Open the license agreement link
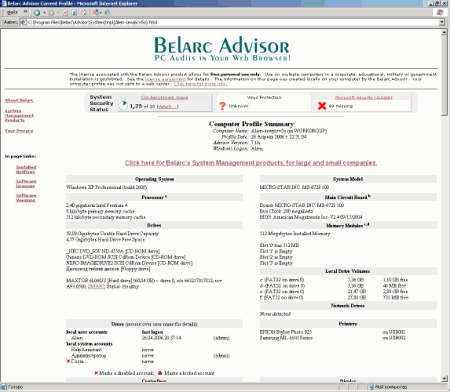Image resolution: width=450 pixels, height=392 pixels. point(165,79)
